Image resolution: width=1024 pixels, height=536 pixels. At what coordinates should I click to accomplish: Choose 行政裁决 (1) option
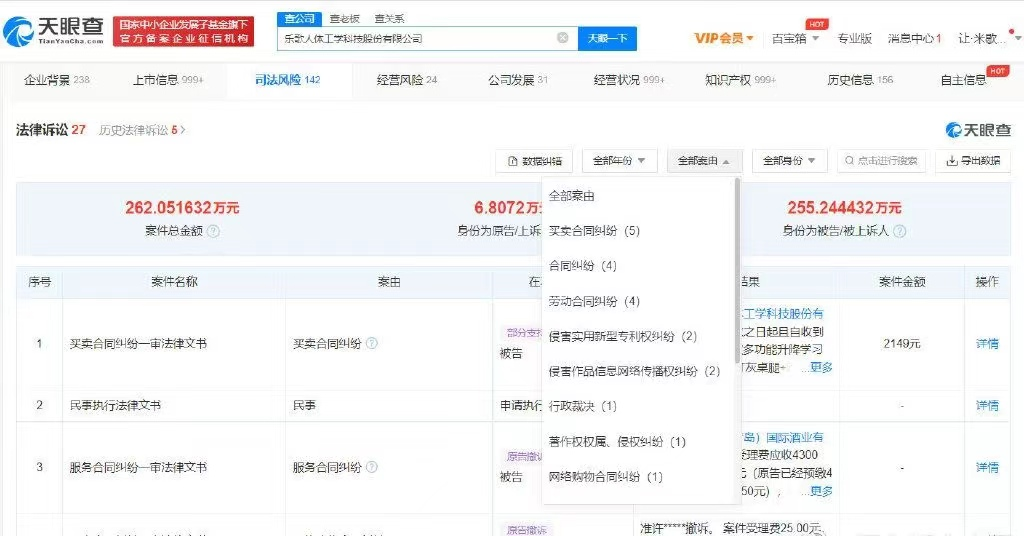583,406
